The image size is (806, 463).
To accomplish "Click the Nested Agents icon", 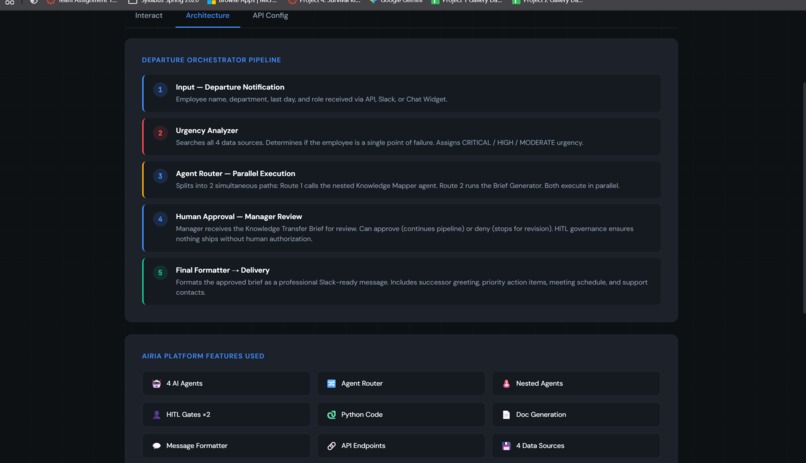I will click(x=506, y=384).
